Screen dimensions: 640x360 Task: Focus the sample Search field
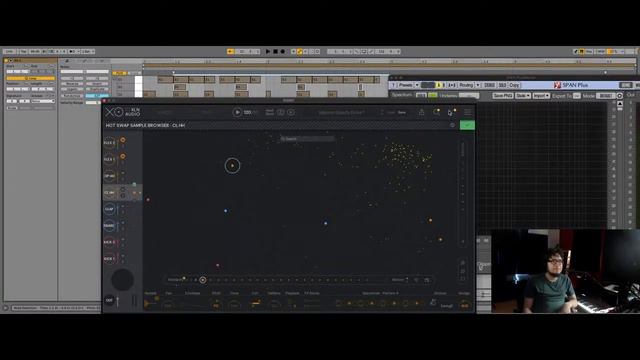coord(307,139)
